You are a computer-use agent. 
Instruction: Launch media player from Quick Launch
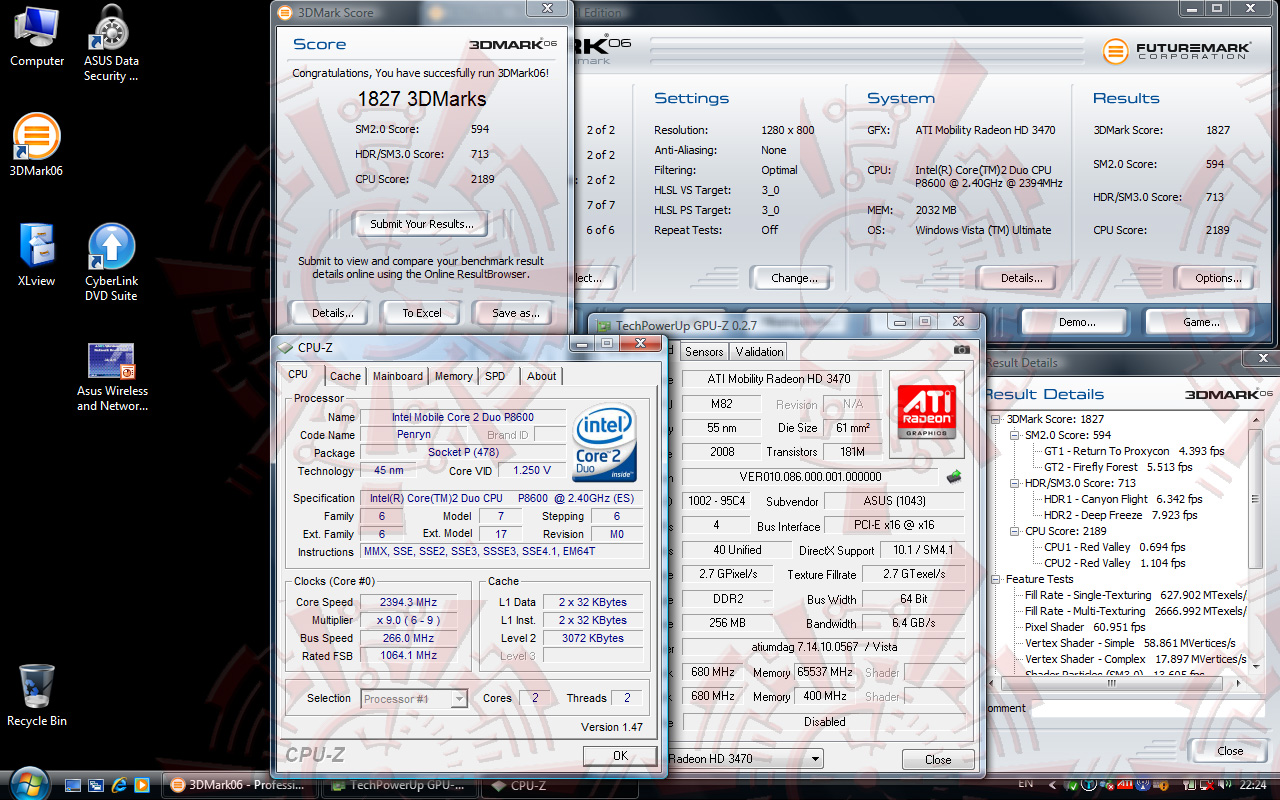(x=141, y=785)
